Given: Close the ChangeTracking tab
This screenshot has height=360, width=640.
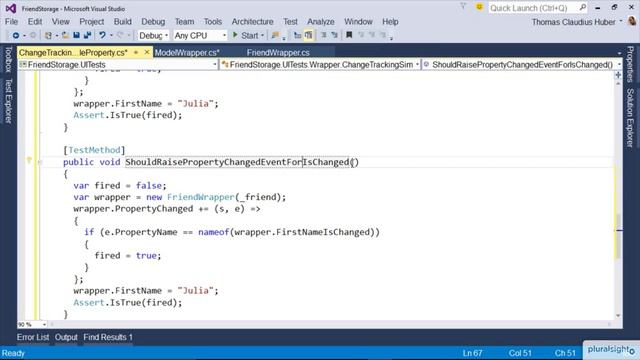Looking at the screenshot, I should pyautogui.click(x=147, y=52).
